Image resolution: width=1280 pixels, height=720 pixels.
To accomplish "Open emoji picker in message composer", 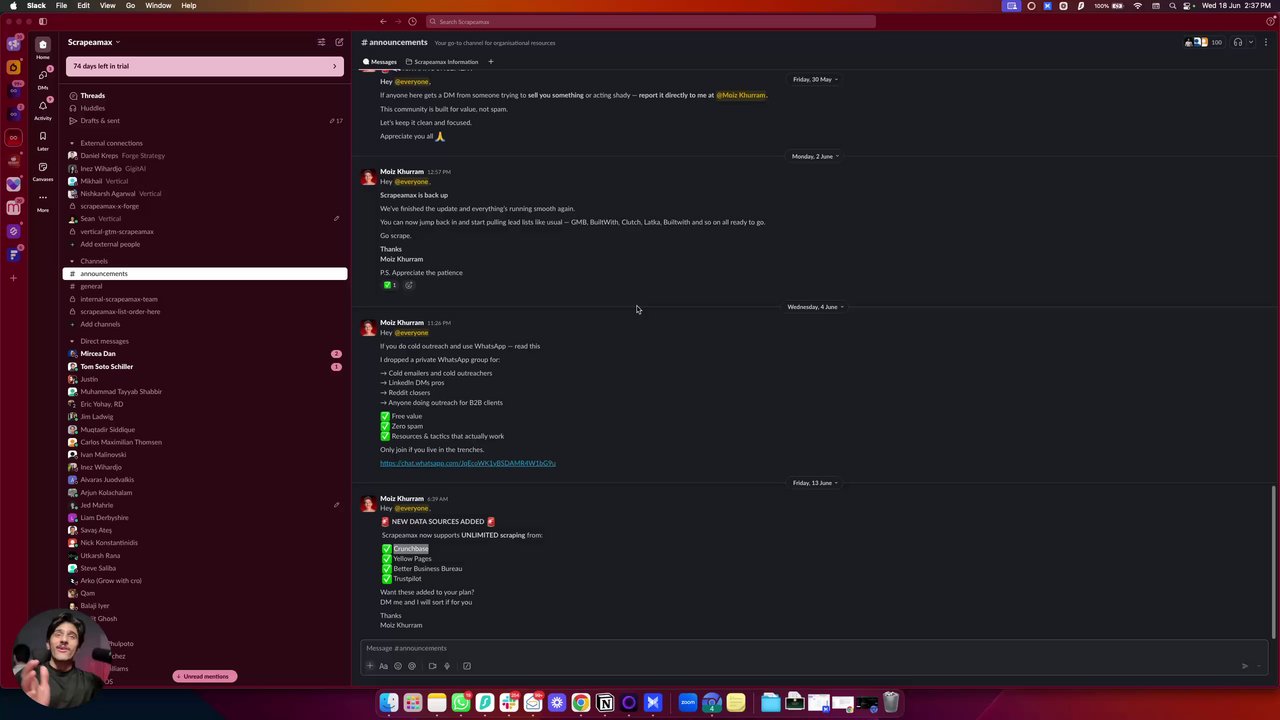I will tap(398, 666).
